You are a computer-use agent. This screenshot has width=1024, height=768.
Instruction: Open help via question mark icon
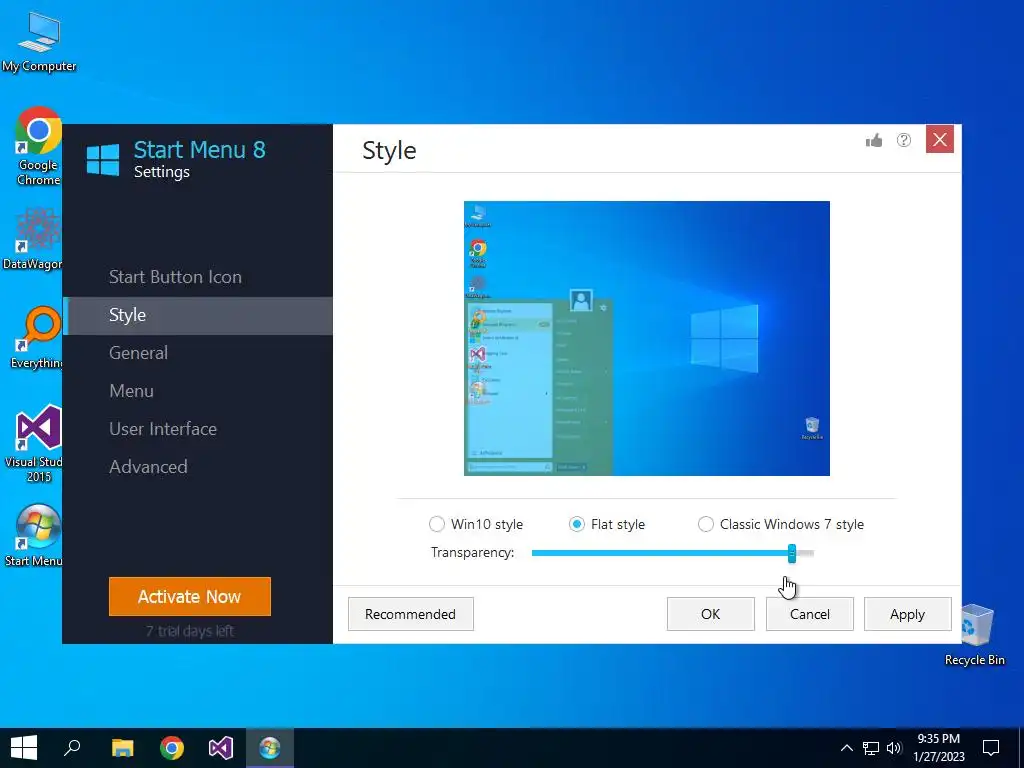[x=904, y=140]
